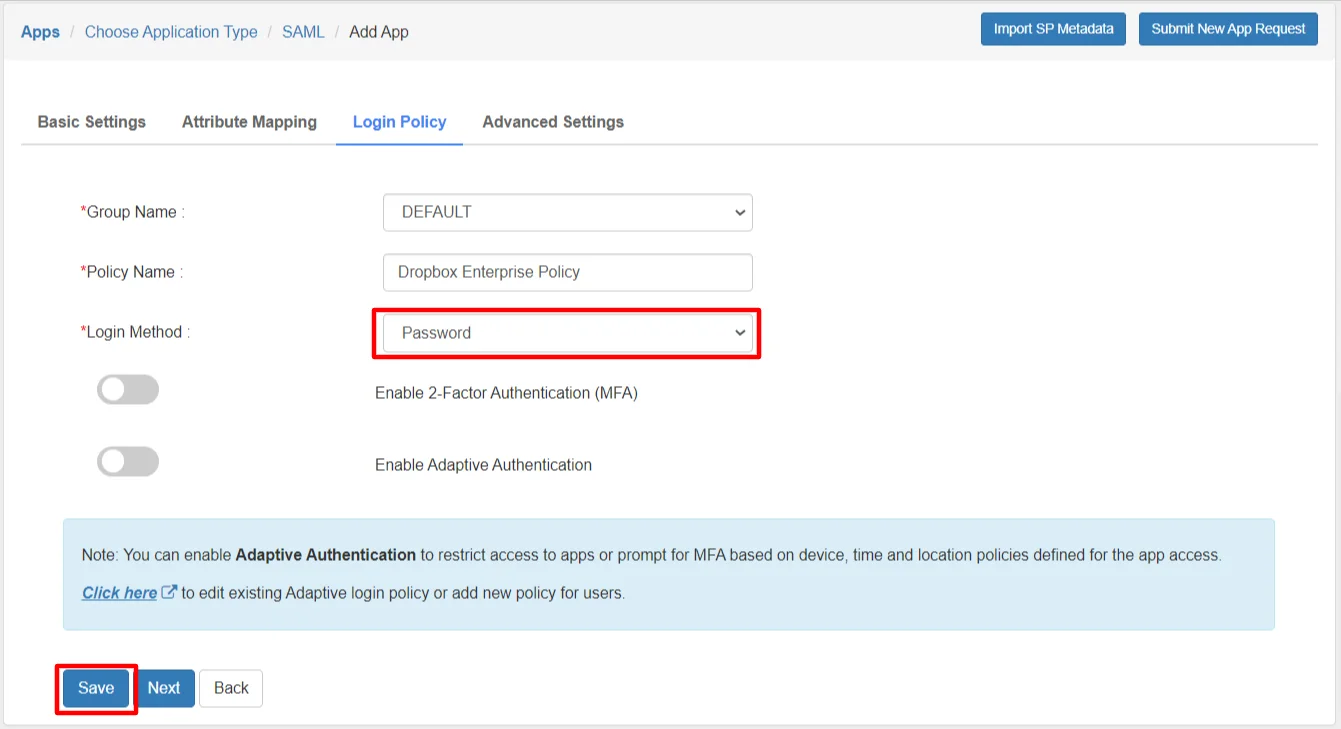Submit New App Request

pos(1227,29)
